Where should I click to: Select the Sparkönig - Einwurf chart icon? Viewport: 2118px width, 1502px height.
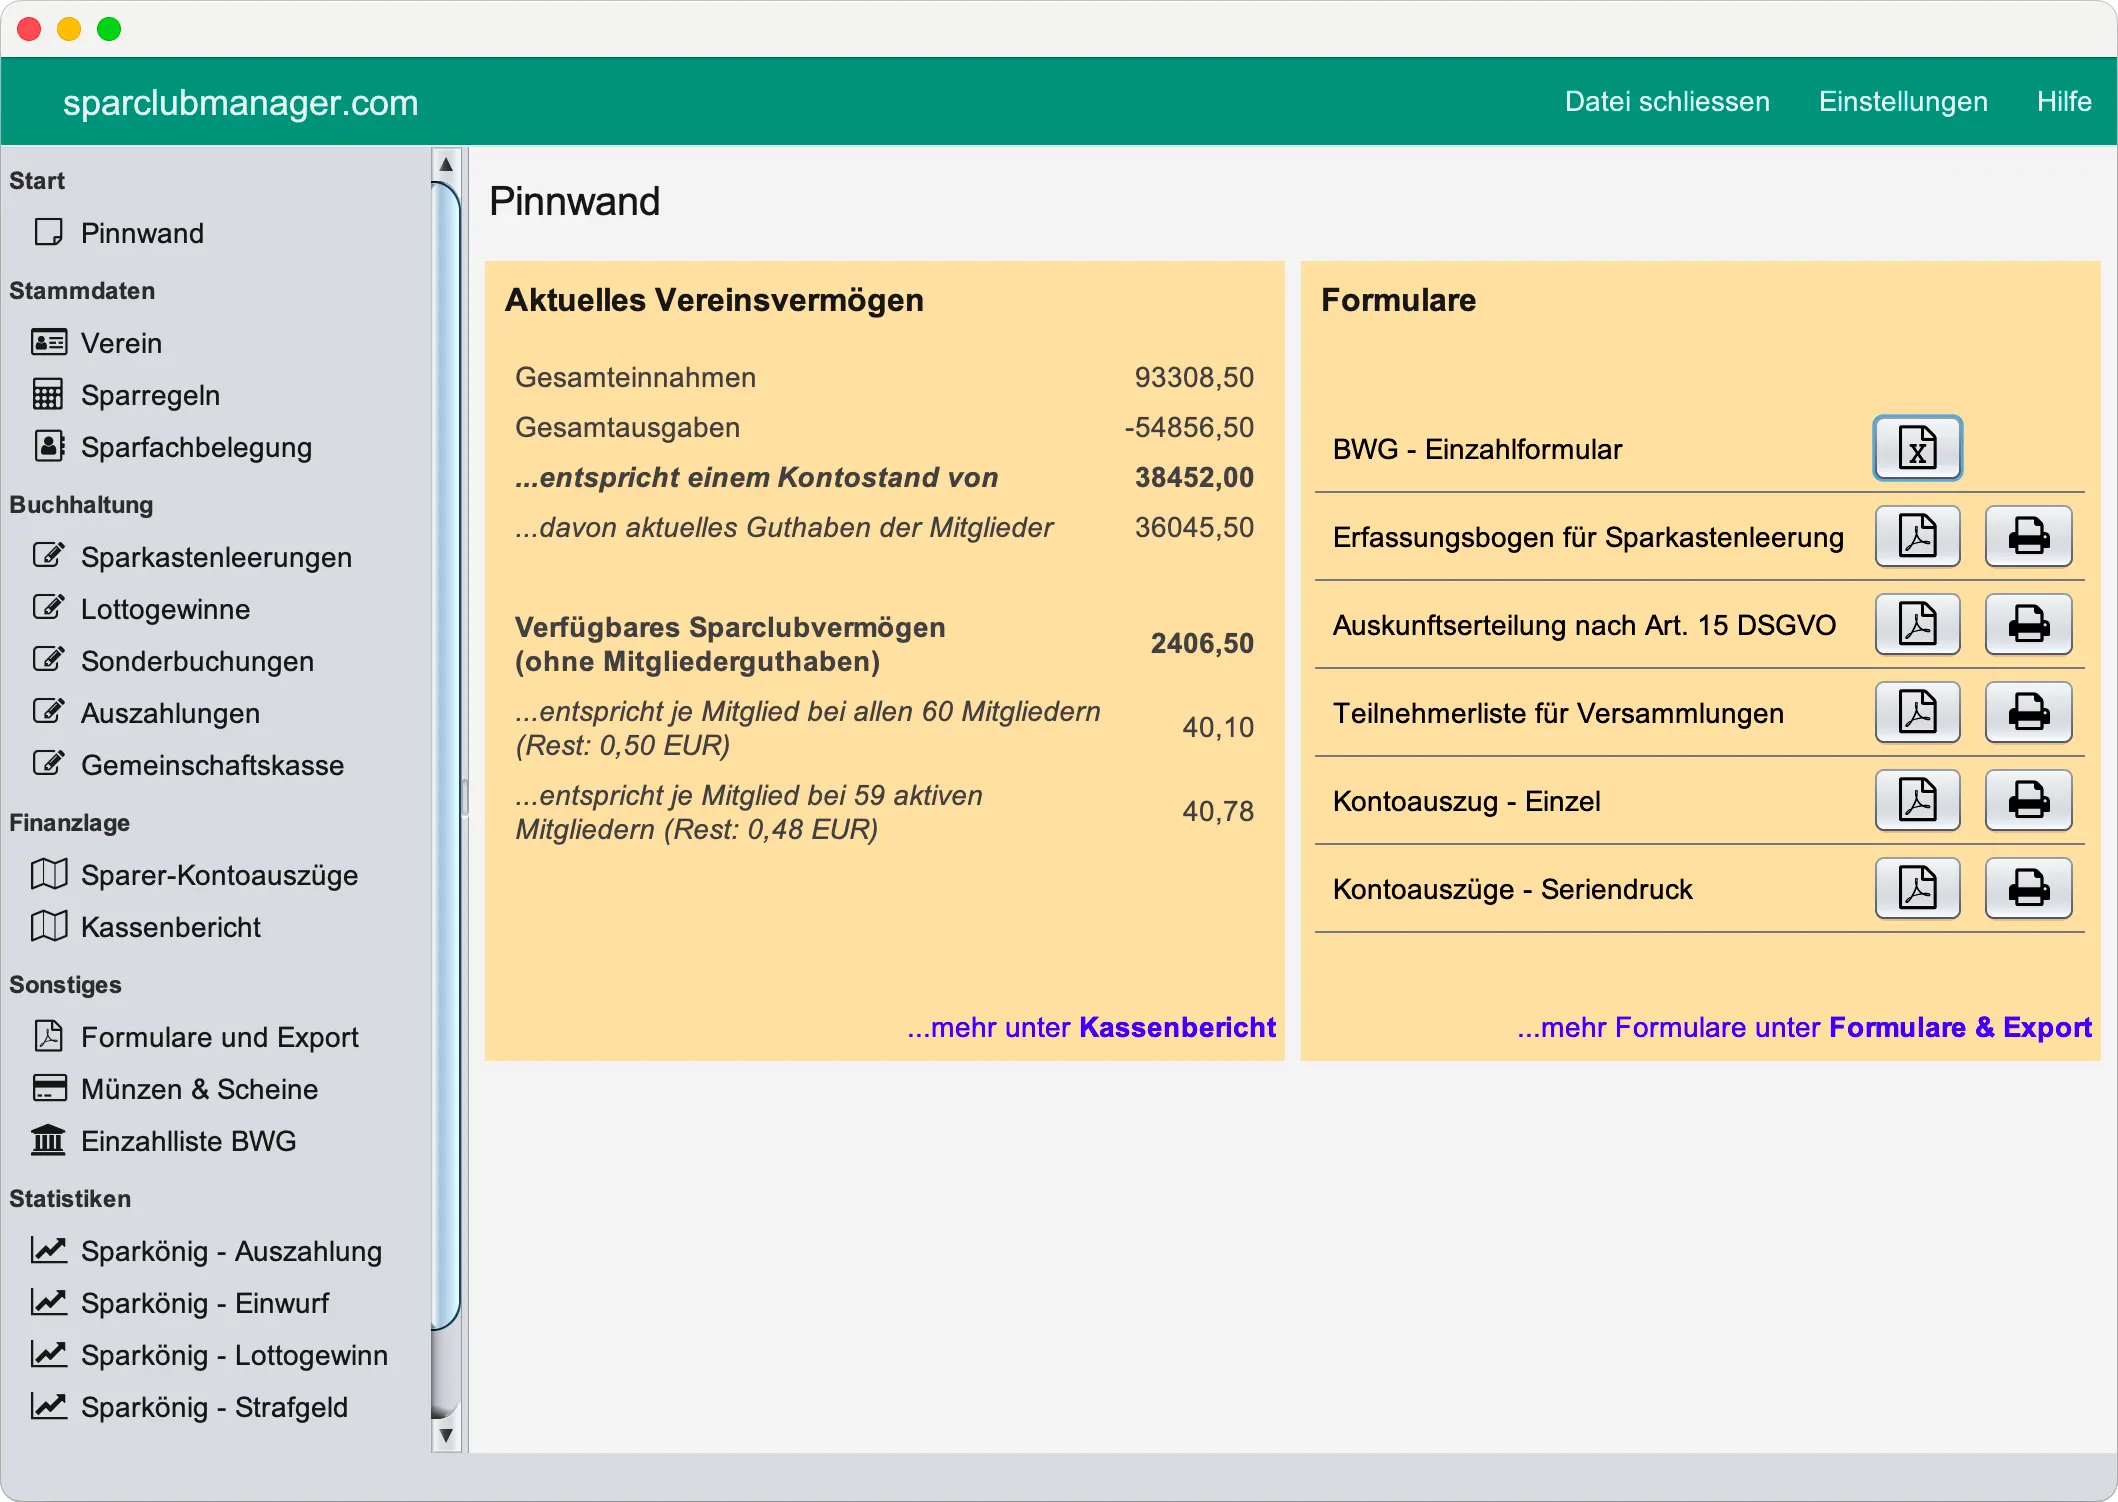(47, 1302)
